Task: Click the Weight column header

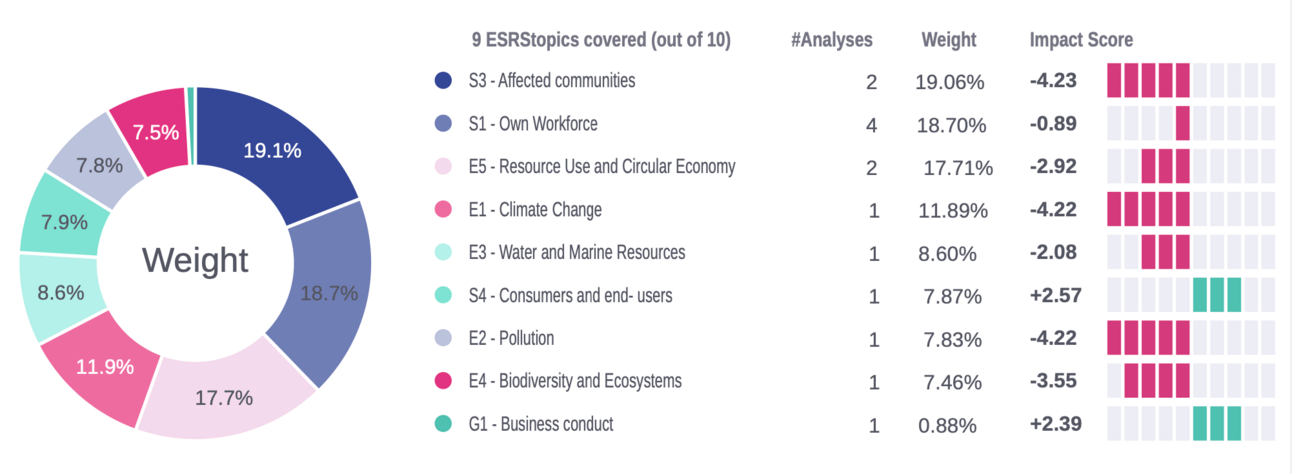Action: click(949, 40)
